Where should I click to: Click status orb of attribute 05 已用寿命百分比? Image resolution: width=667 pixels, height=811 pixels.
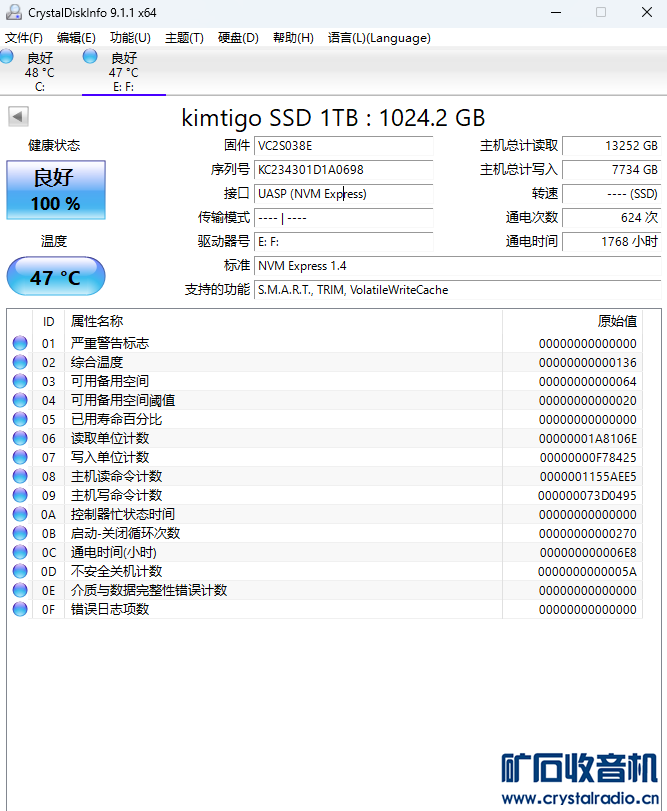[x=20, y=419]
